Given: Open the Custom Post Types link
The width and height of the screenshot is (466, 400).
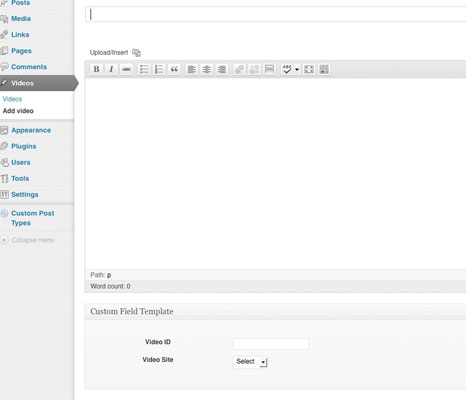Looking at the screenshot, I should [33, 218].
